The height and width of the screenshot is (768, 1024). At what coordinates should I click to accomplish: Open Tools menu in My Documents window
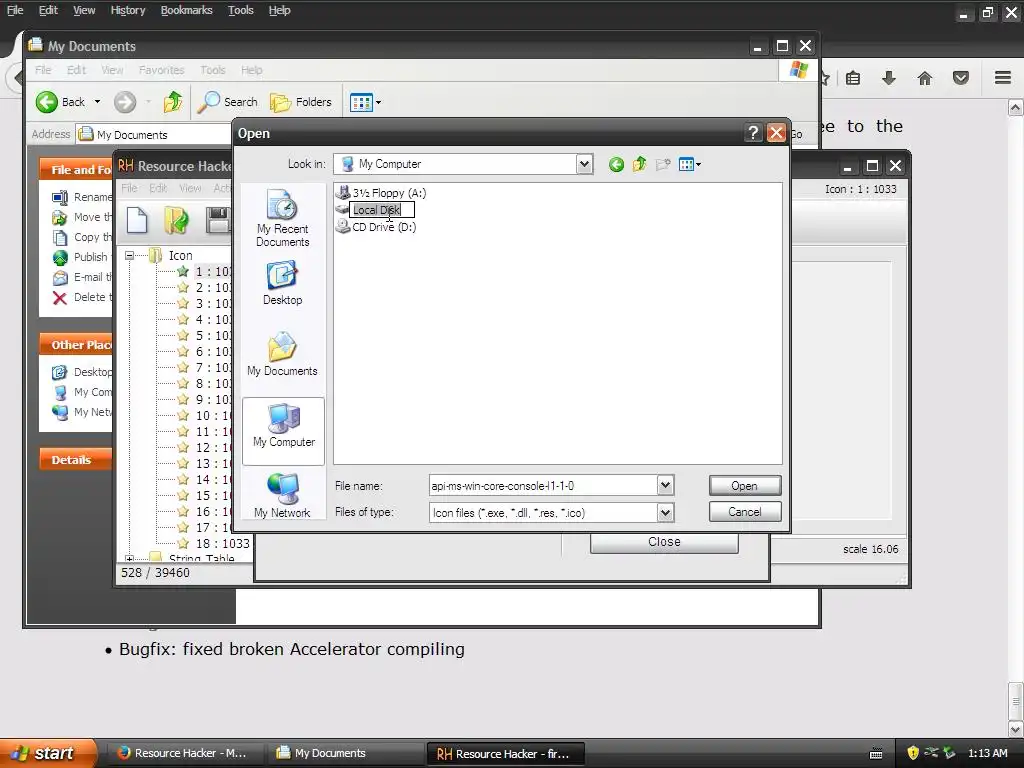212,70
